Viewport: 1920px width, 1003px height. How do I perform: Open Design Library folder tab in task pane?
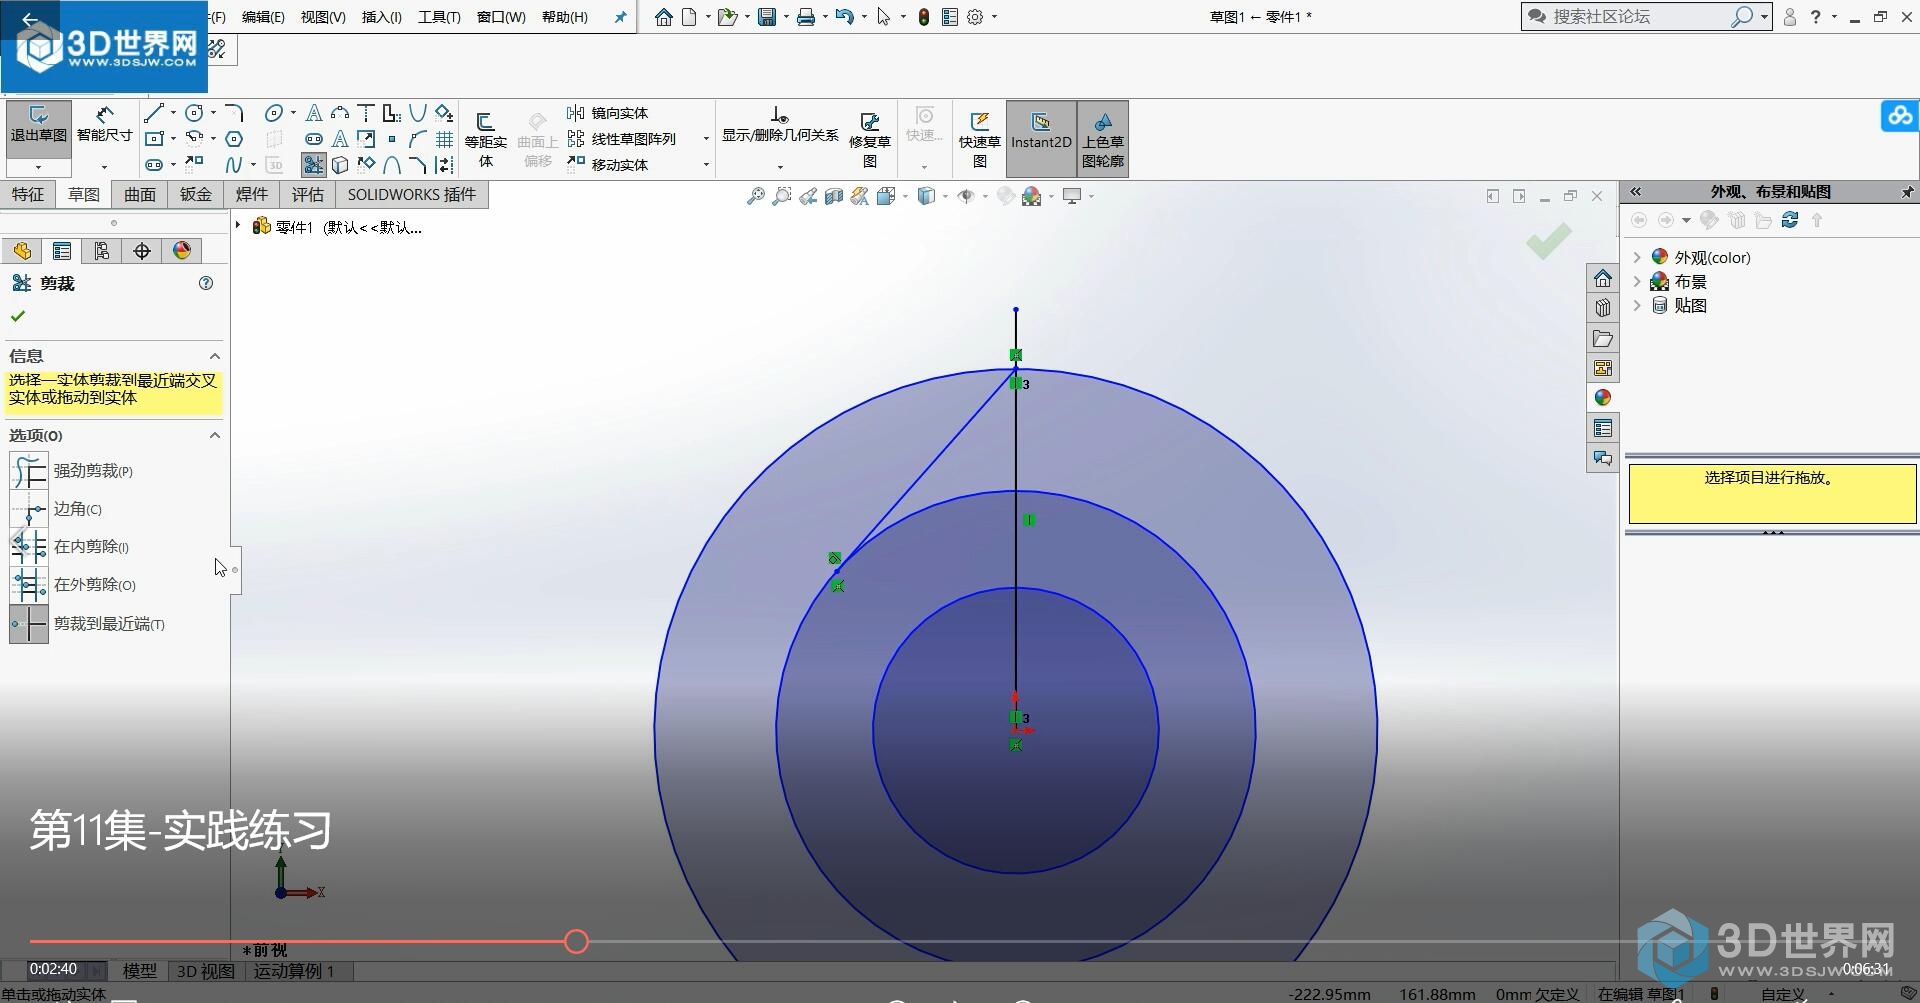[x=1603, y=338]
